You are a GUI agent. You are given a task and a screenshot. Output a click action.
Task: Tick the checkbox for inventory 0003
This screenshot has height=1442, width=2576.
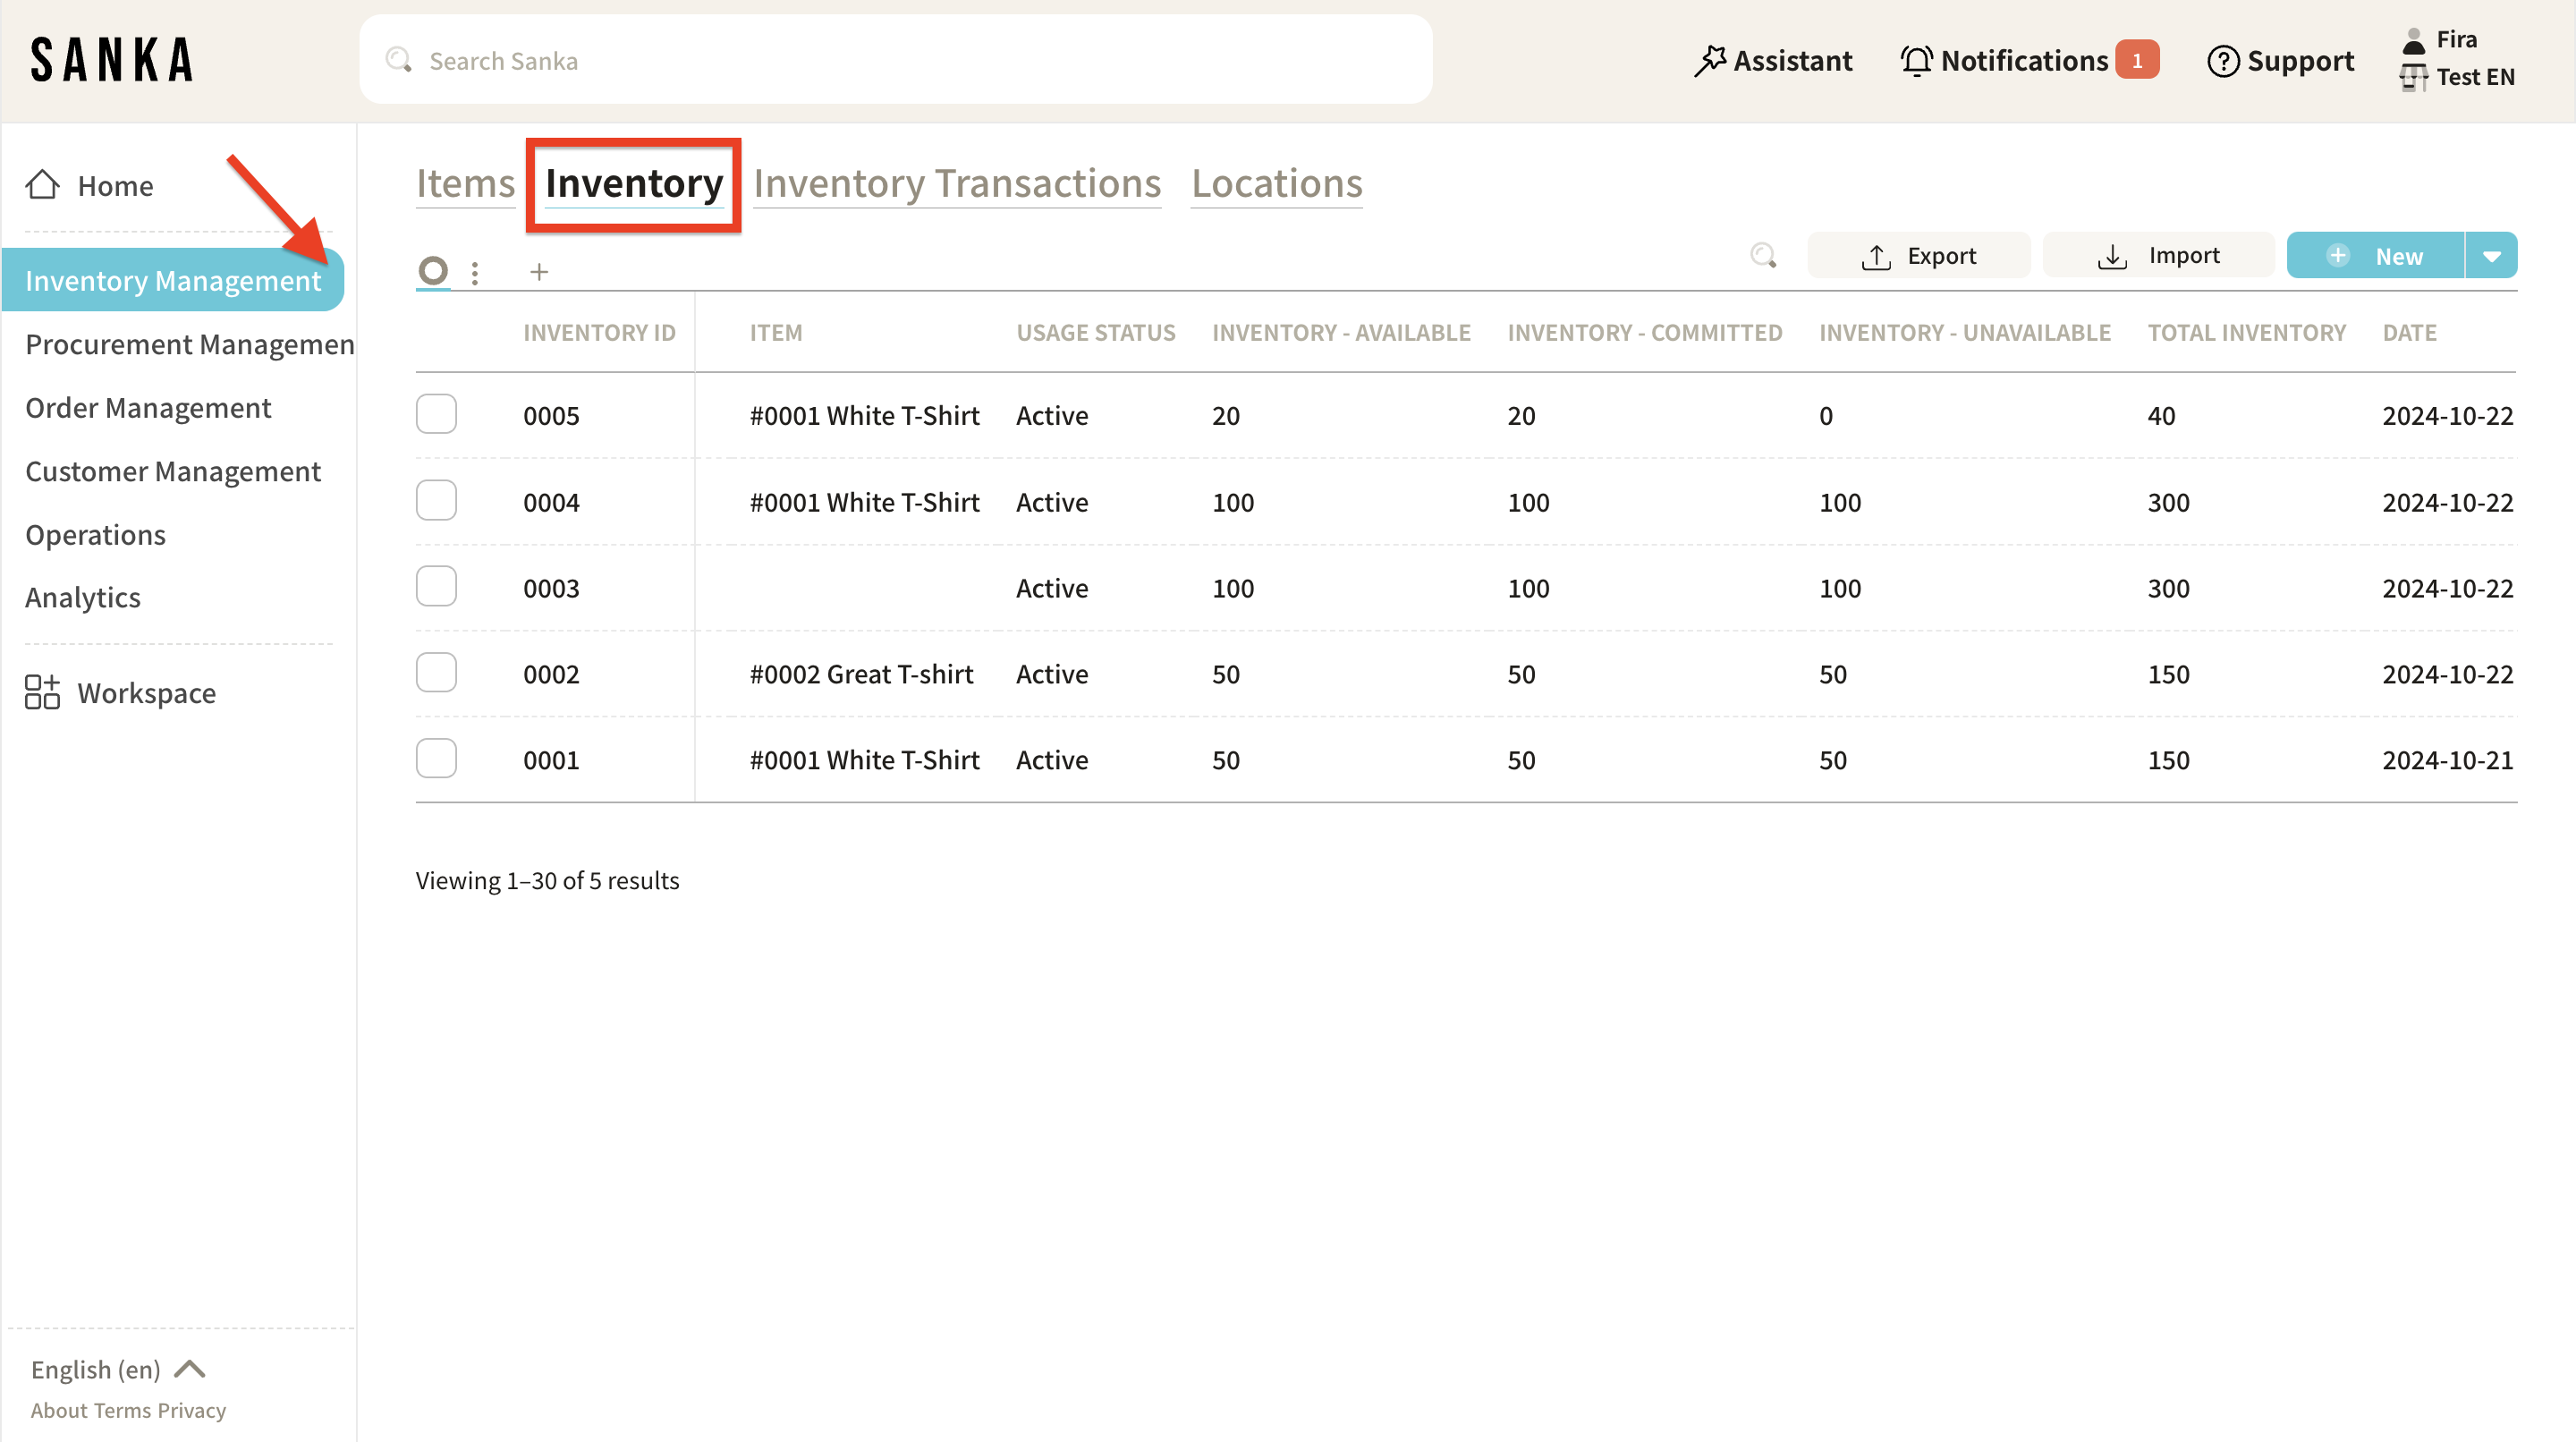coord(436,586)
